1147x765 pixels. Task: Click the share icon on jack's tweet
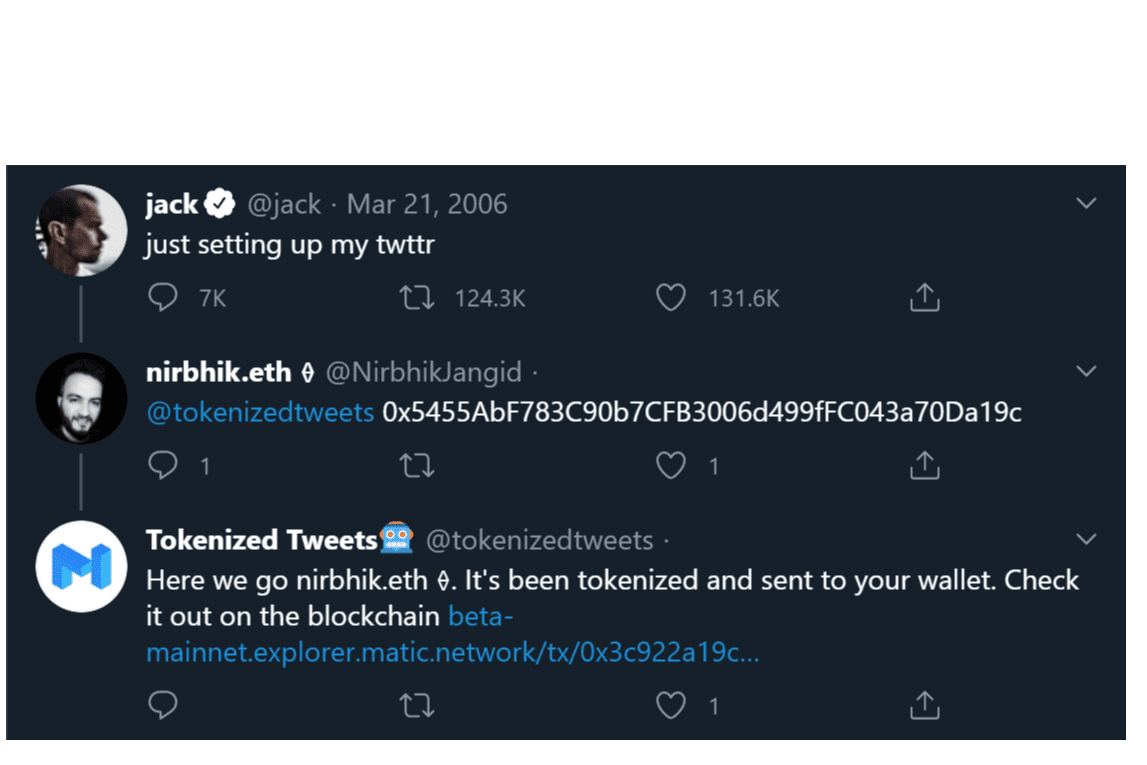point(924,297)
